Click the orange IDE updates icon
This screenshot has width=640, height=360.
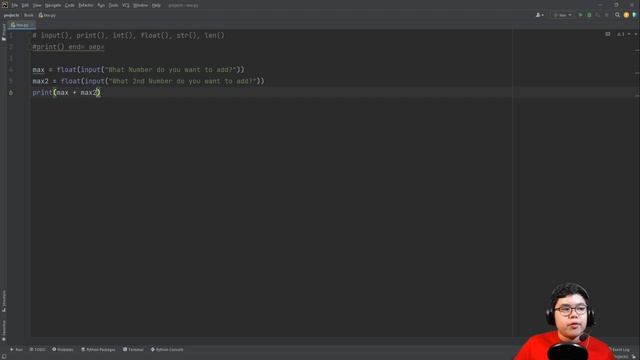pos(626,15)
